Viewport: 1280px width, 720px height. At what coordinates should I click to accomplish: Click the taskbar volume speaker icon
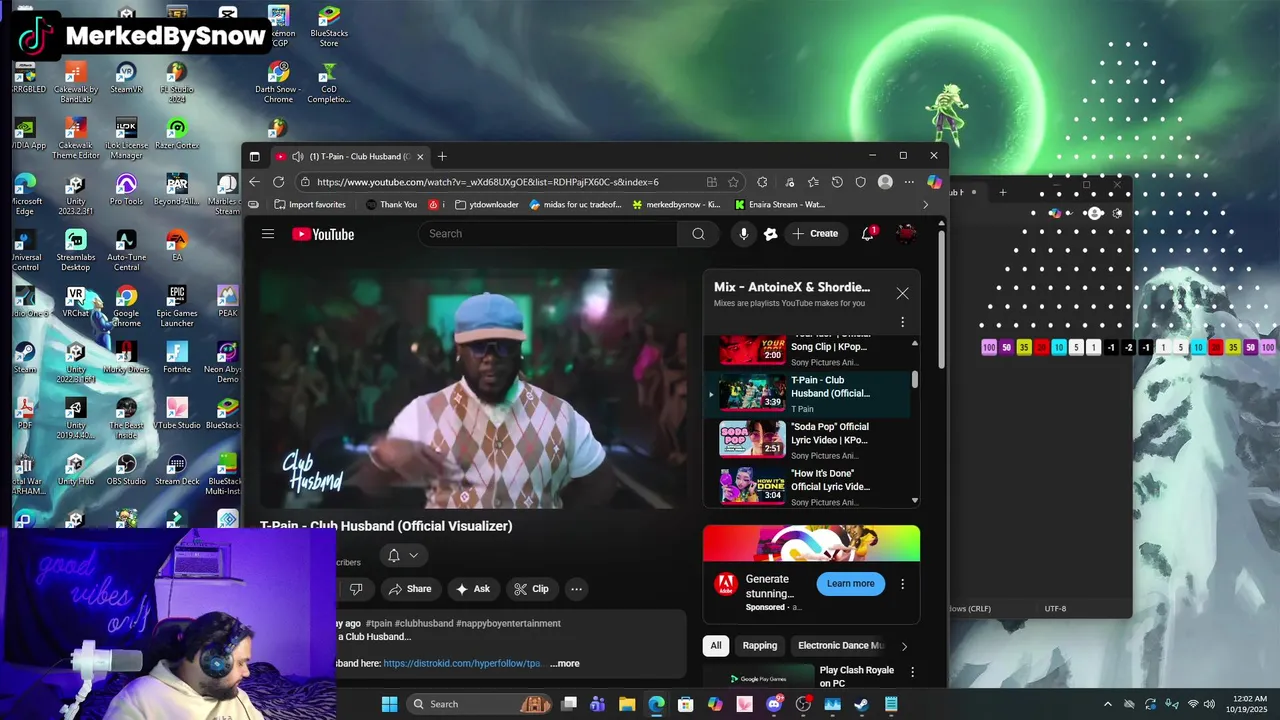(1209, 704)
